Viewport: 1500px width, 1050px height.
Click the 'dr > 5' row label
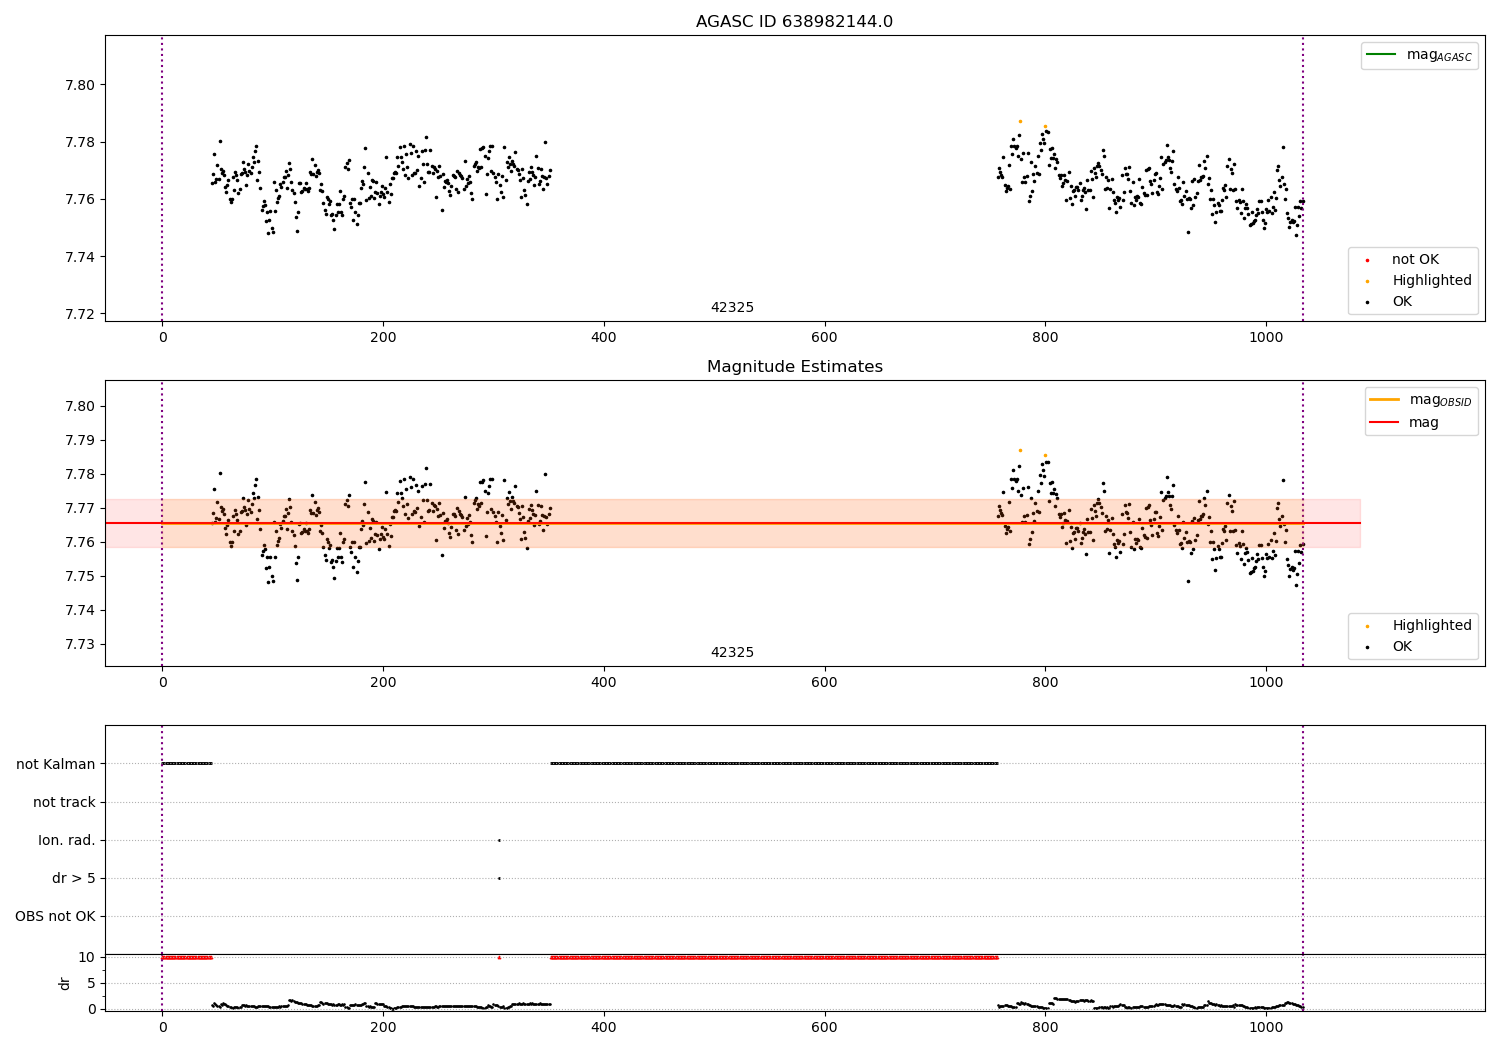point(74,878)
